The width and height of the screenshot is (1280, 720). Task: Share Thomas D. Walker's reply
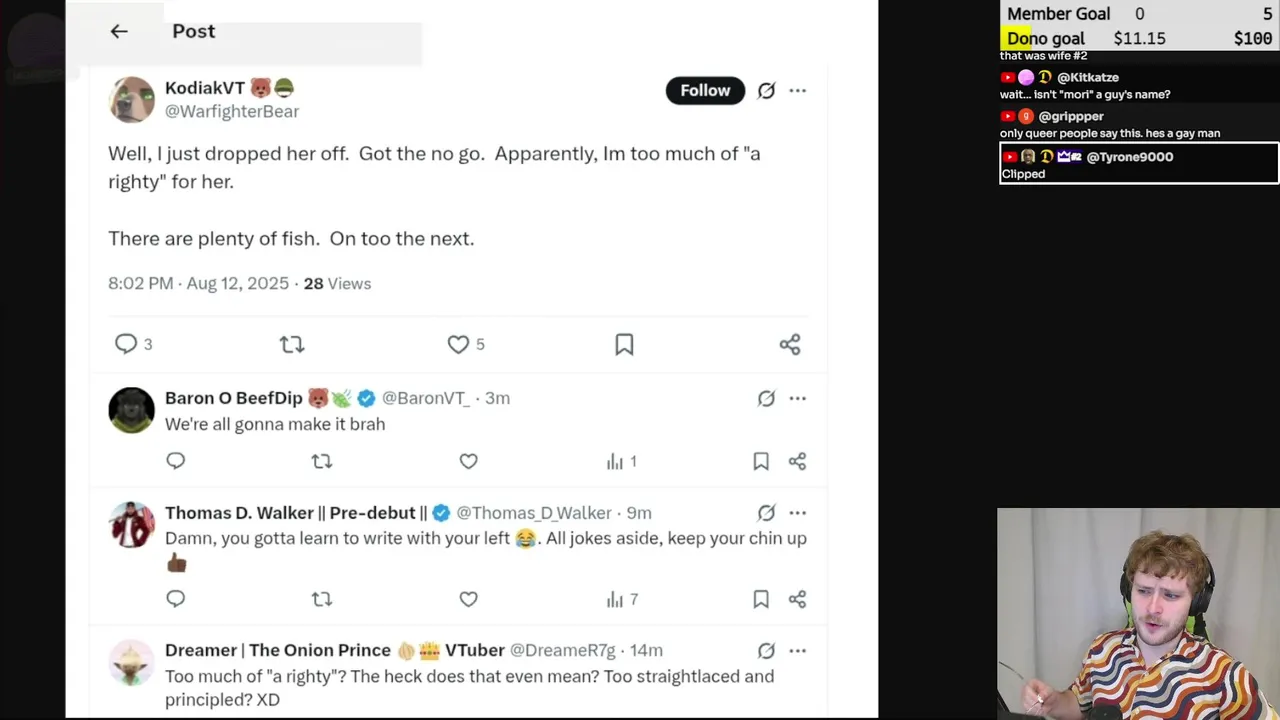[x=797, y=599]
